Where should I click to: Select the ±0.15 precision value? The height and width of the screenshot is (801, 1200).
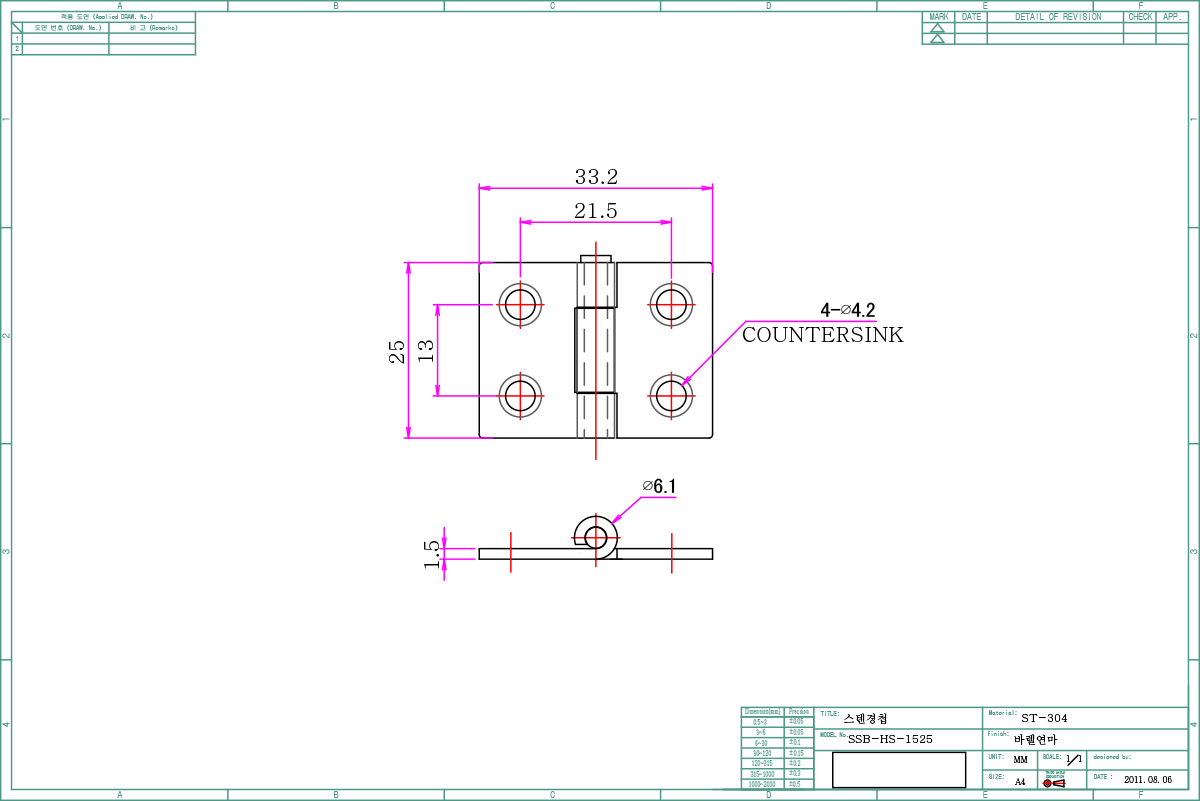[x=797, y=753]
